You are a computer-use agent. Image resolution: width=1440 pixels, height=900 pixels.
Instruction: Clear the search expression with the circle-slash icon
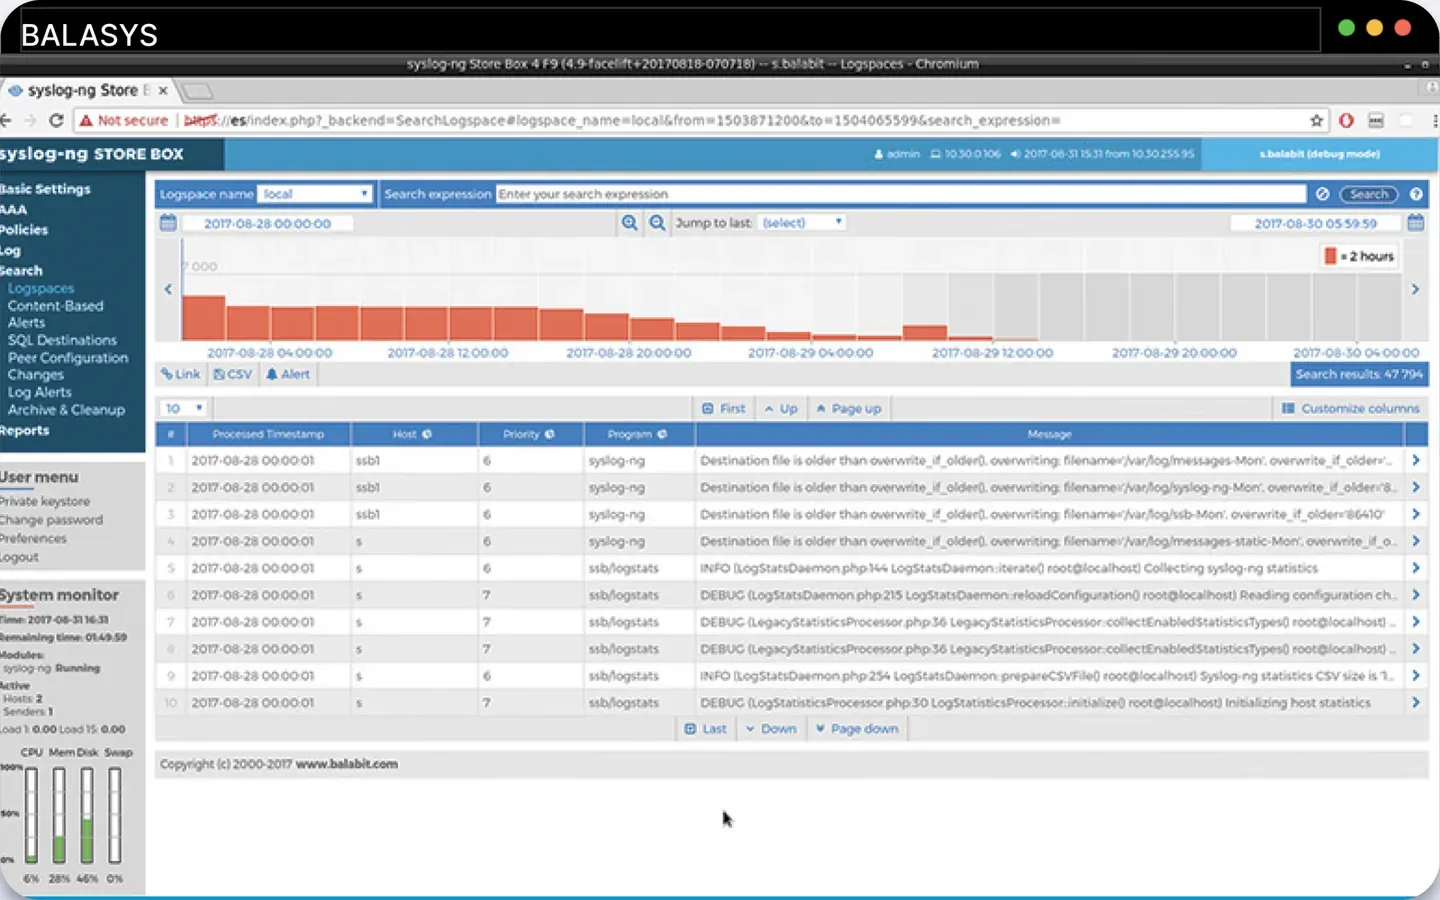[x=1322, y=194]
